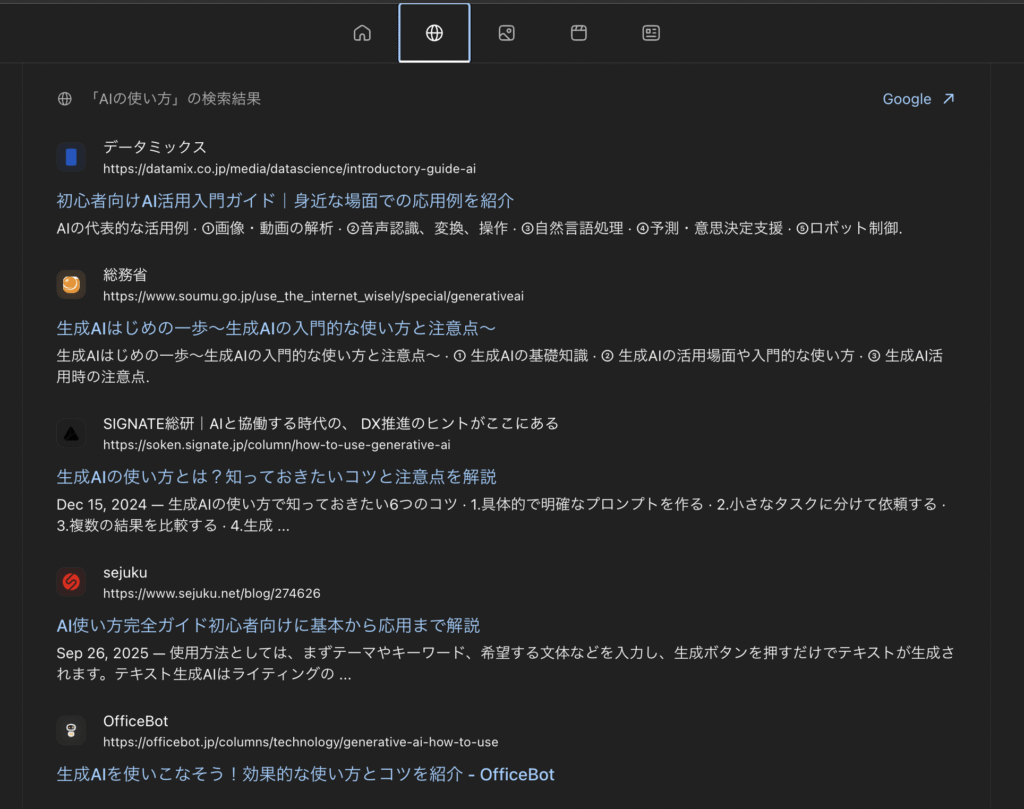Image resolution: width=1024 pixels, height=809 pixels.
Task: Open AI使い方完全ガイド result link
Action: [x=268, y=625]
